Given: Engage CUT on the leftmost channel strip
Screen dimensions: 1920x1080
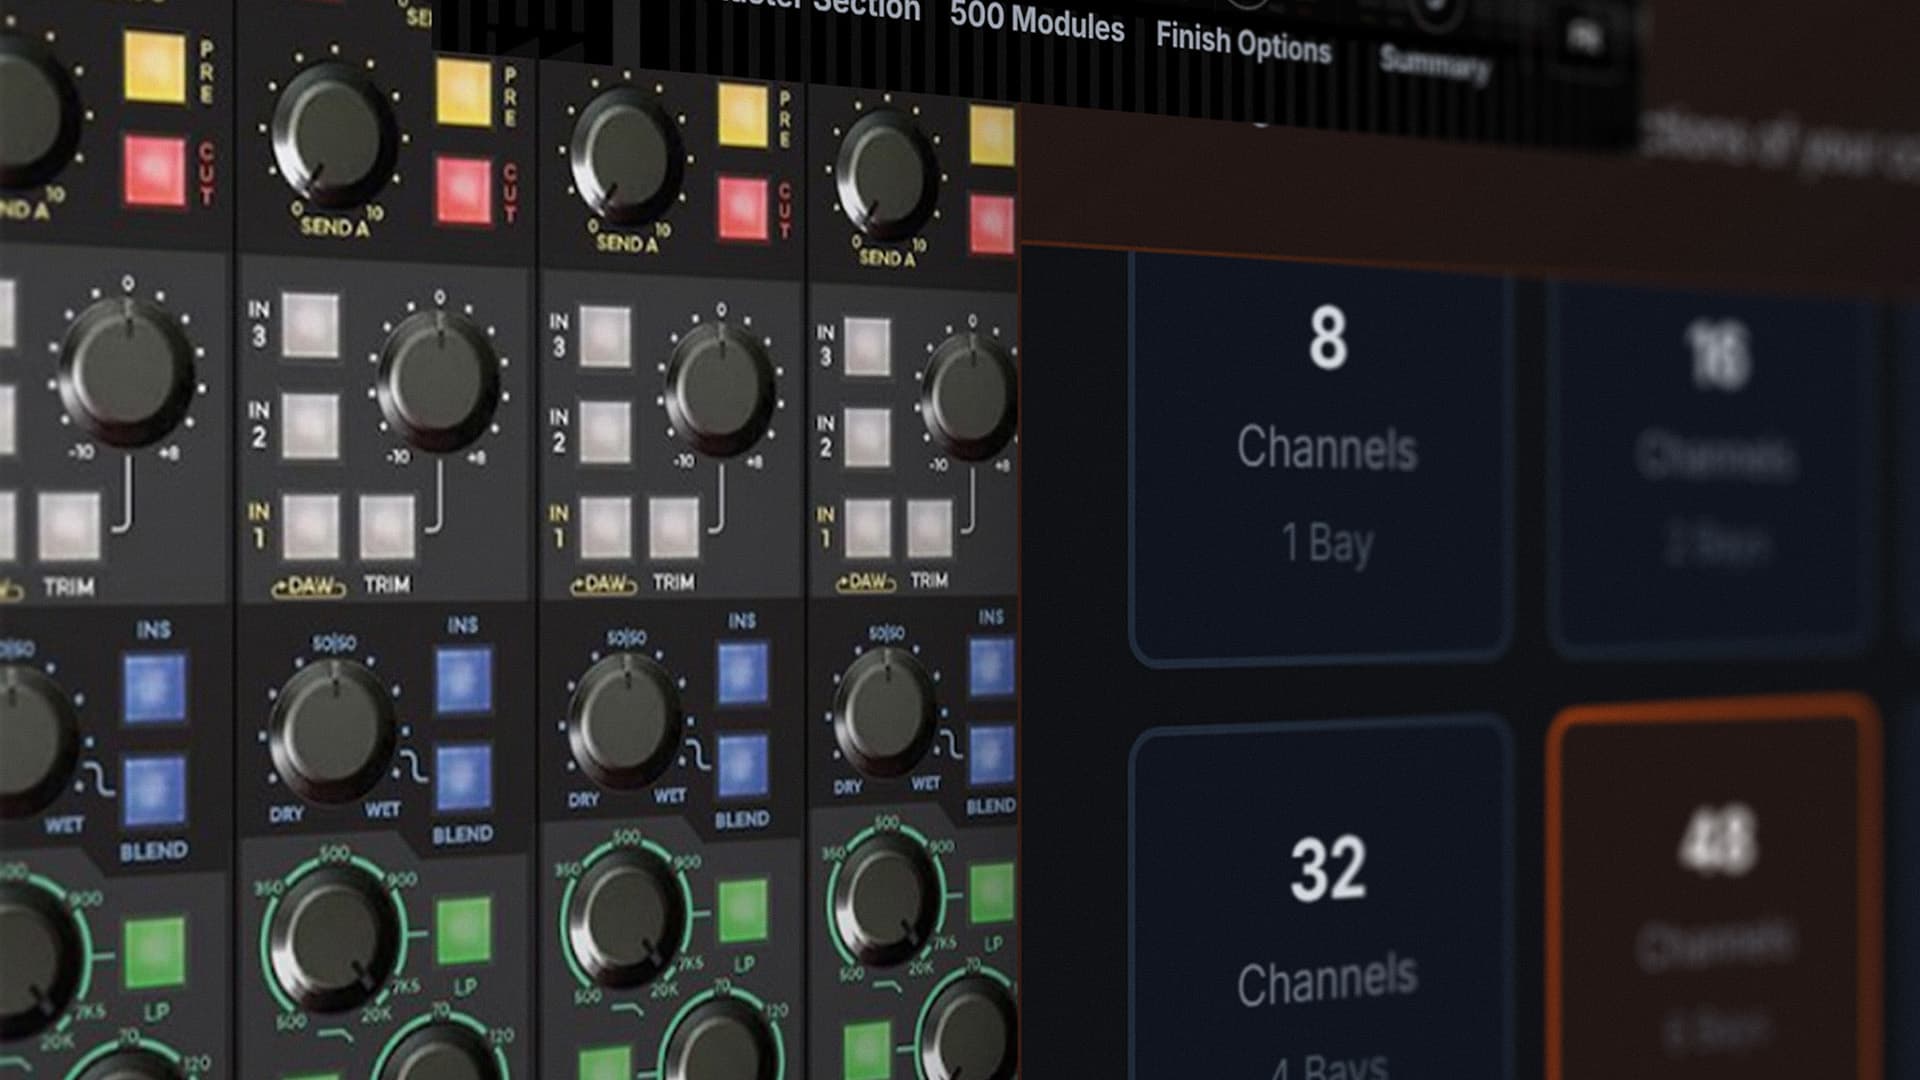Looking at the screenshot, I should point(154,171).
